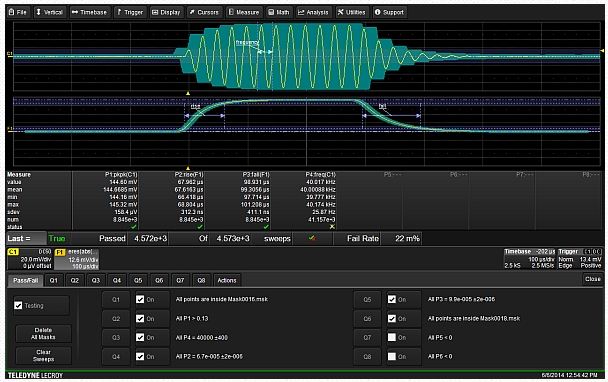Click the red X status under P4
This screenshot has height=382, width=608.
(332, 226)
